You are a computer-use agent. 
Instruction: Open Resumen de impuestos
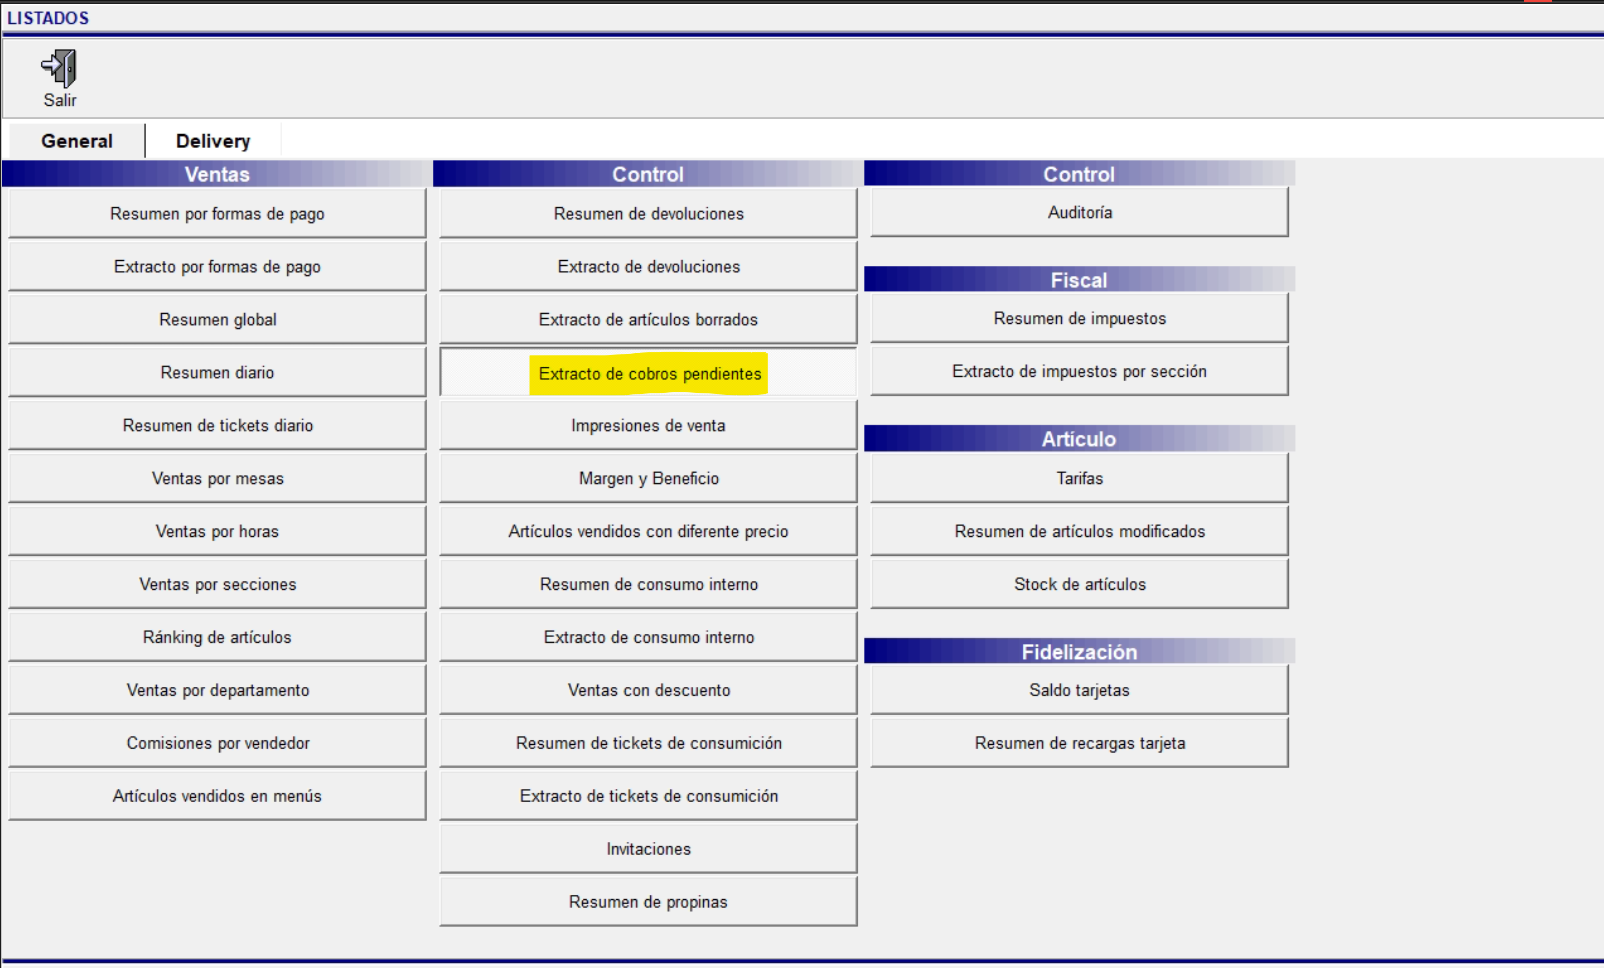point(1079,318)
